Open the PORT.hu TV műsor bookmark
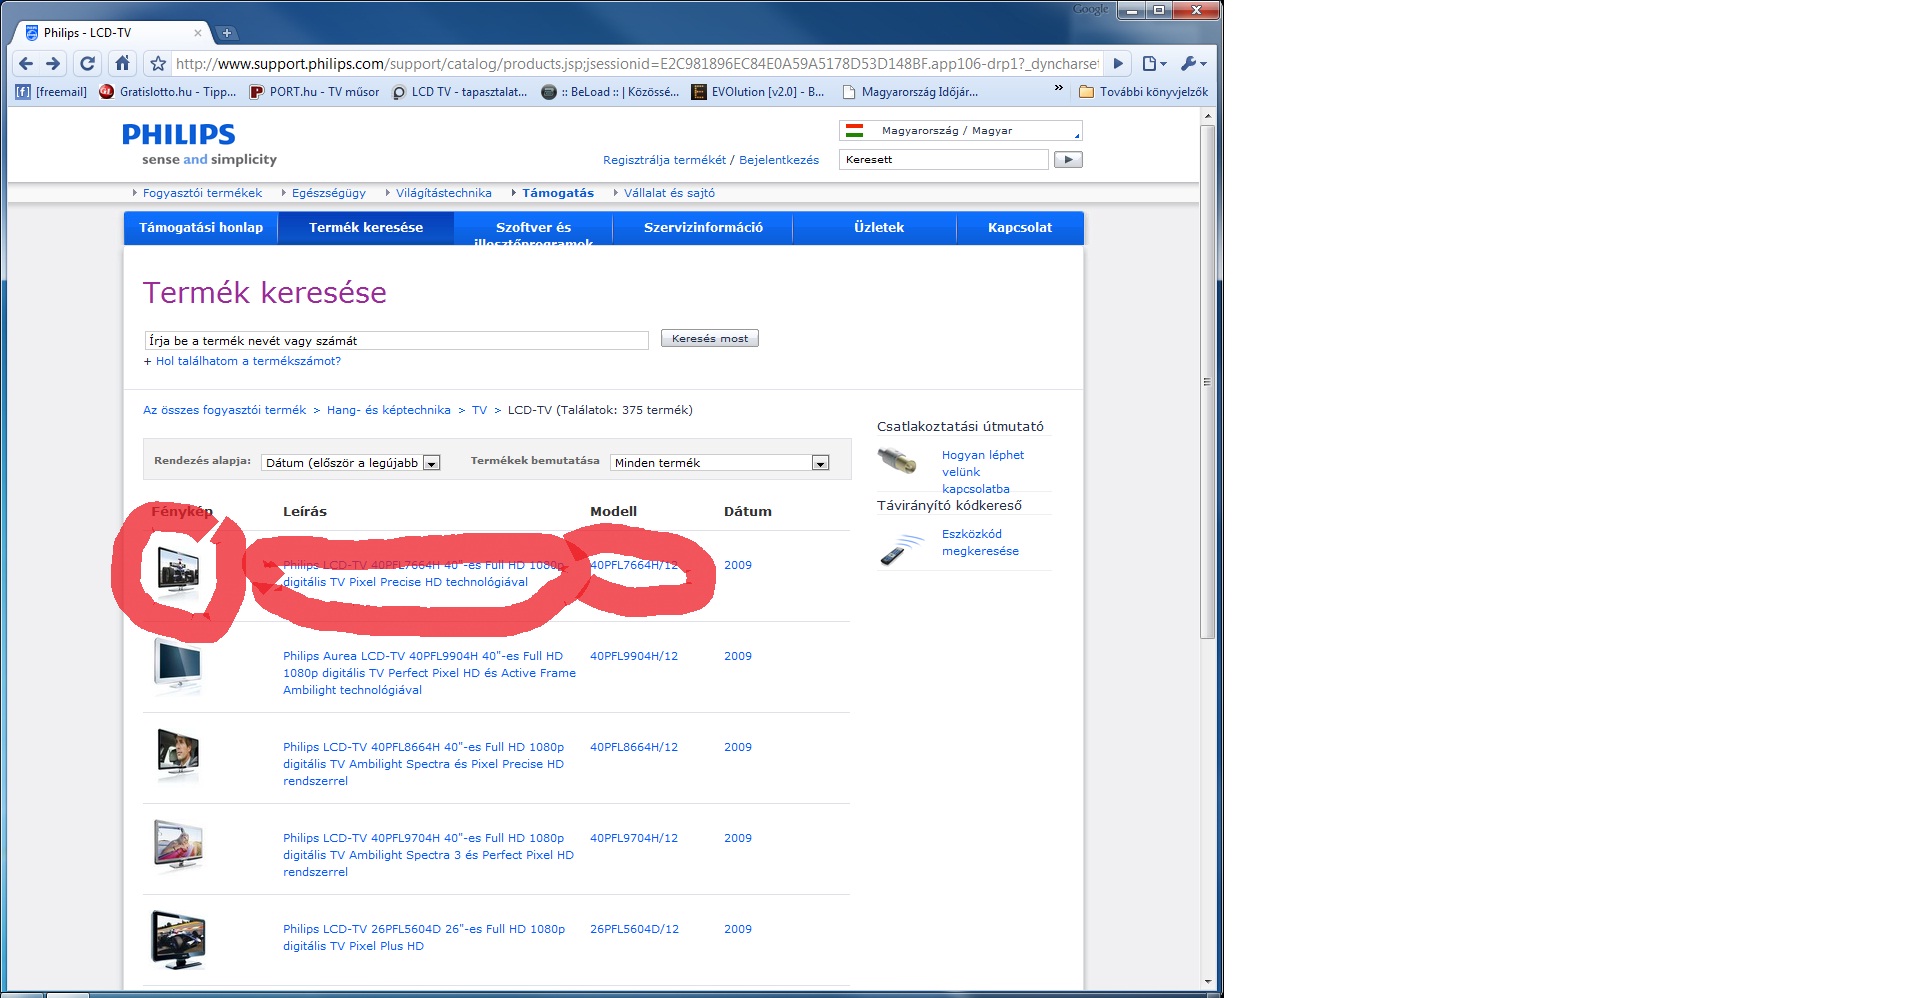Image resolution: width=1920 pixels, height=998 pixels. (x=315, y=92)
